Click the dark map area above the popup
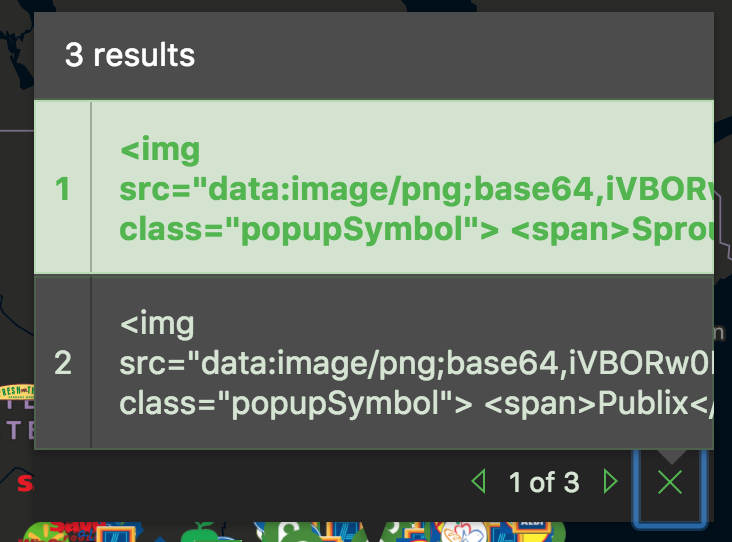The height and width of the screenshot is (542, 732). coord(366,6)
